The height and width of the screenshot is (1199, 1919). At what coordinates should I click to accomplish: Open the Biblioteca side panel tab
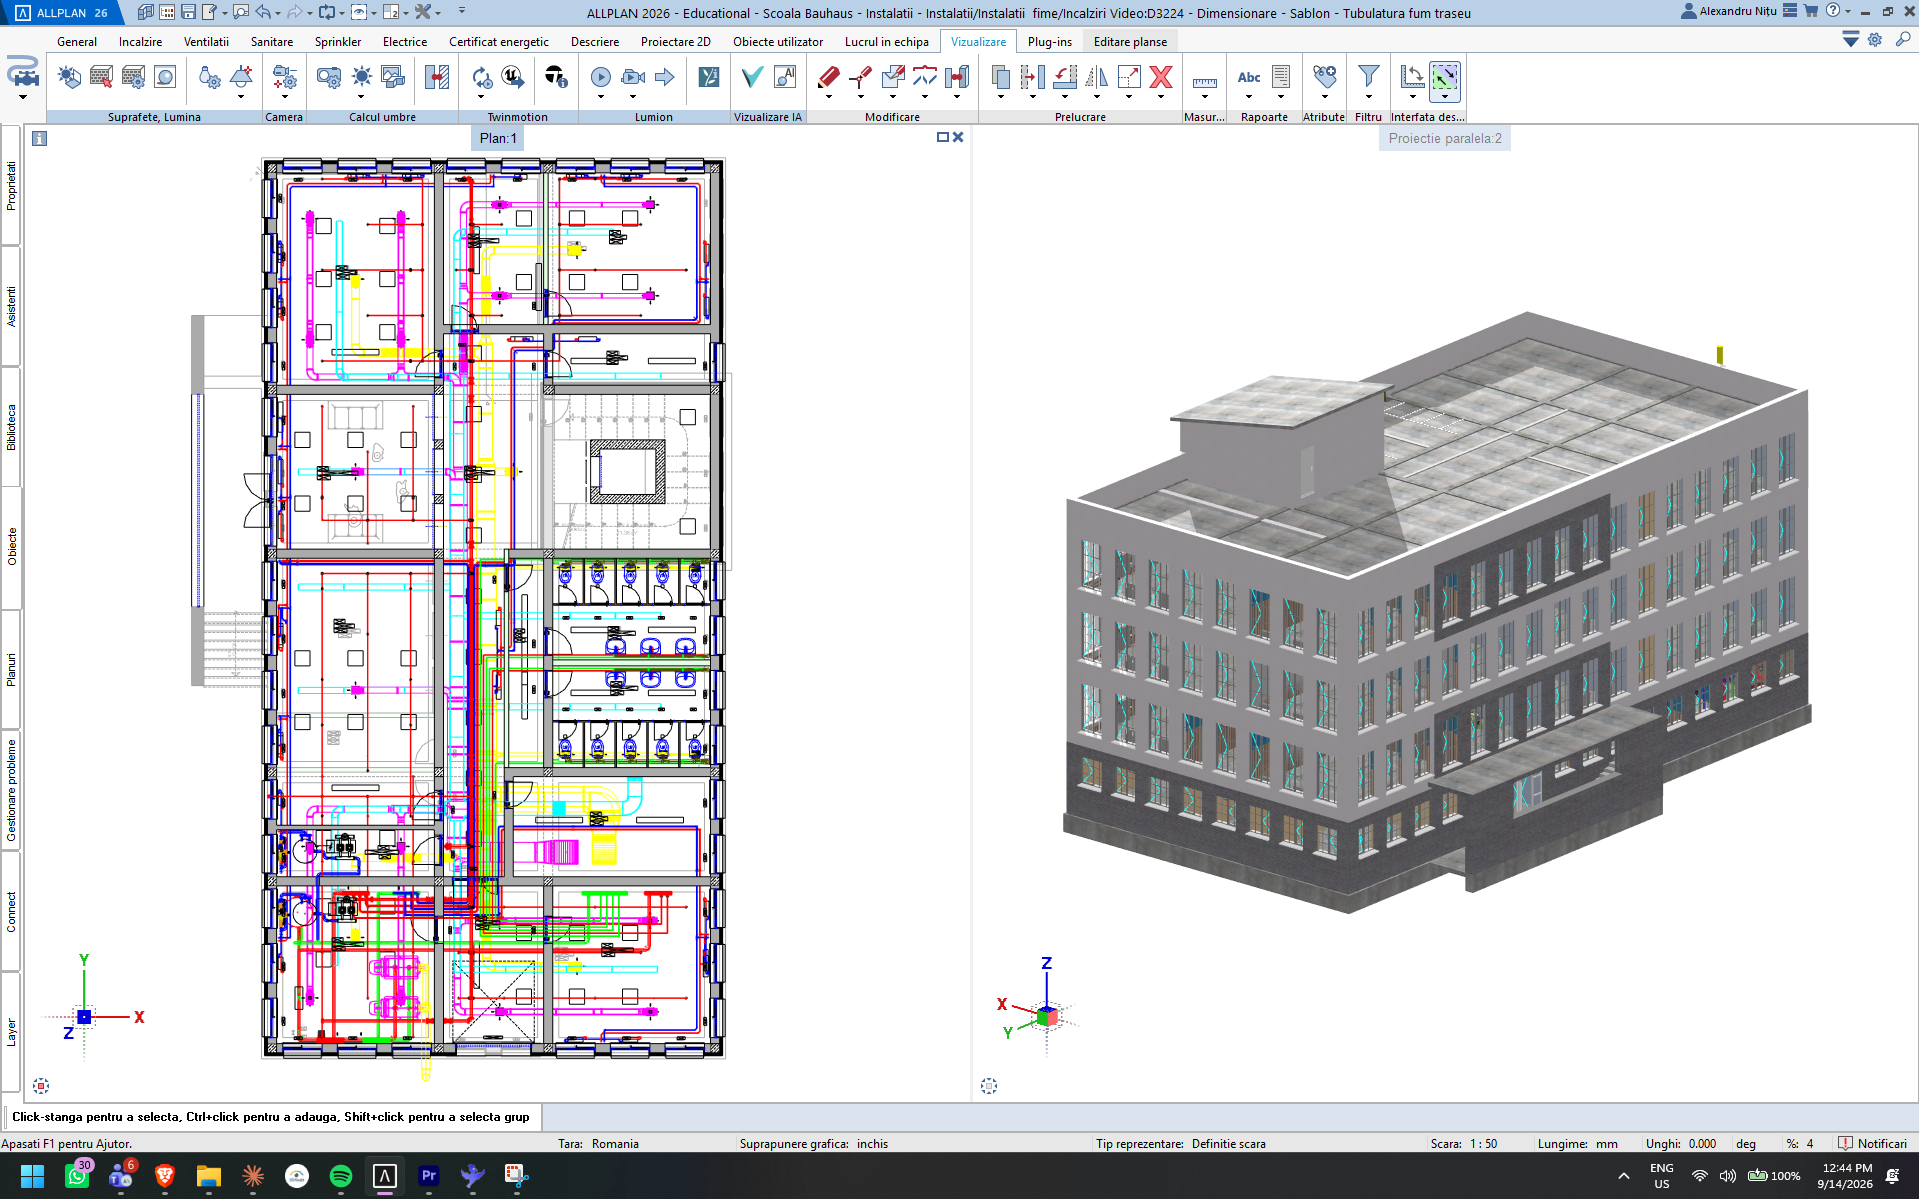click(x=11, y=427)
